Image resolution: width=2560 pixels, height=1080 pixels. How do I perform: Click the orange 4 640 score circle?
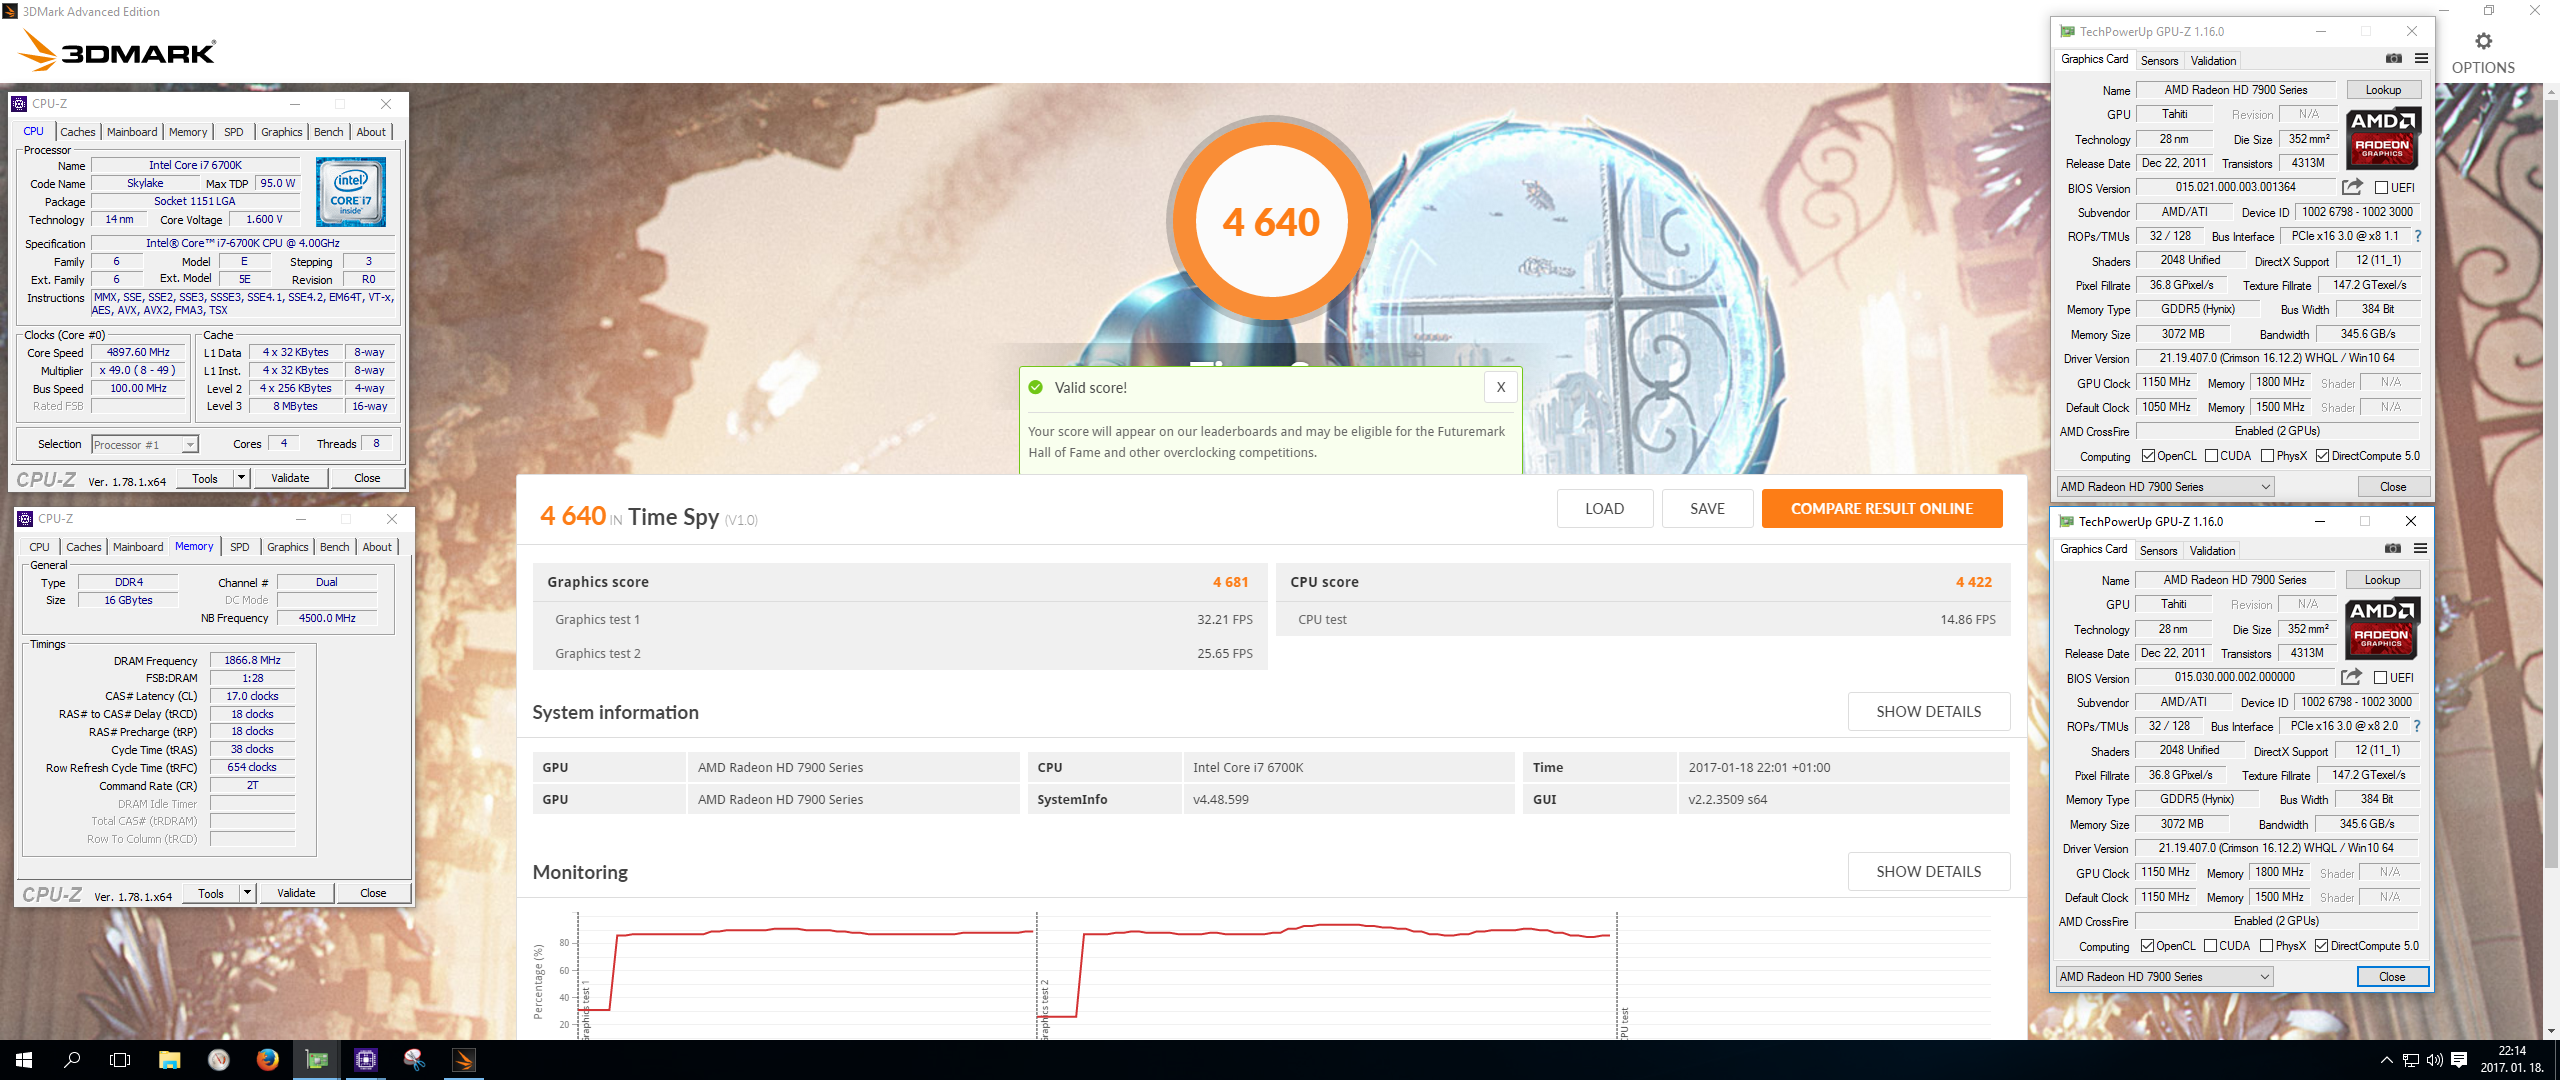coord(1270,221)
